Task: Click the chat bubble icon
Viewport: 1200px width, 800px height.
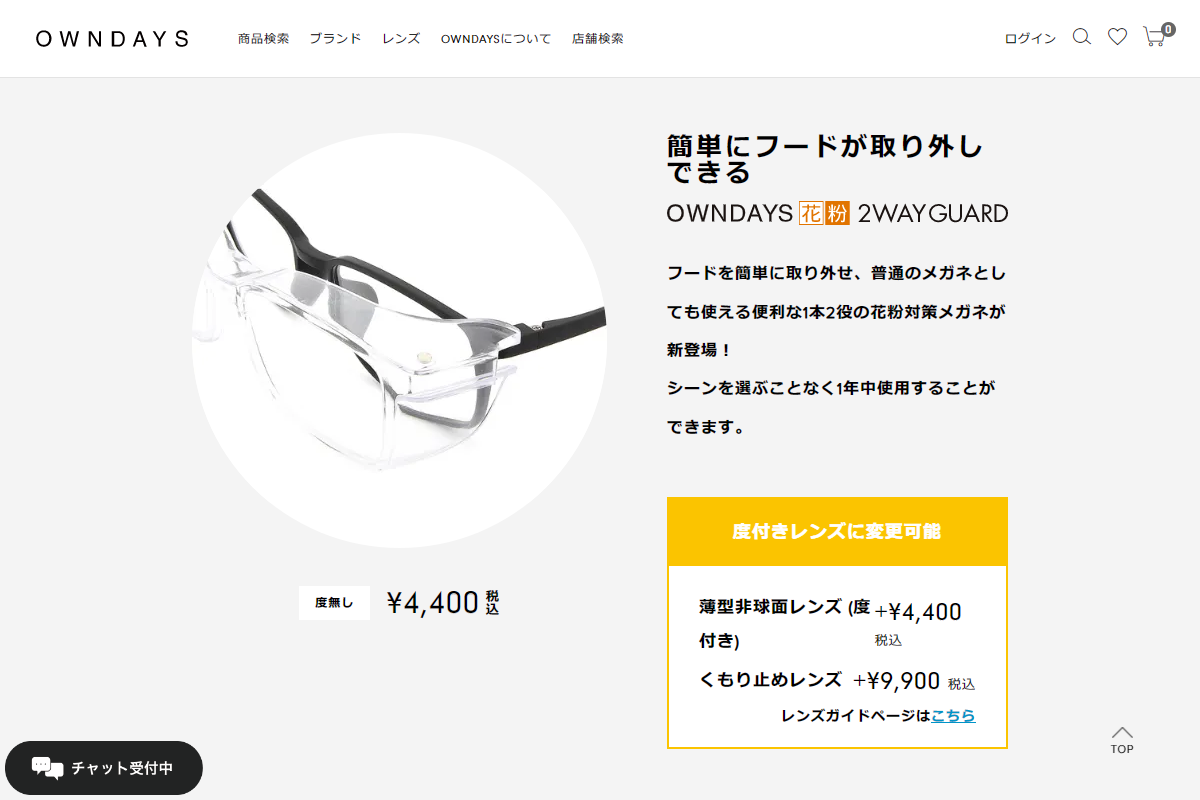Action: (47, 768)
